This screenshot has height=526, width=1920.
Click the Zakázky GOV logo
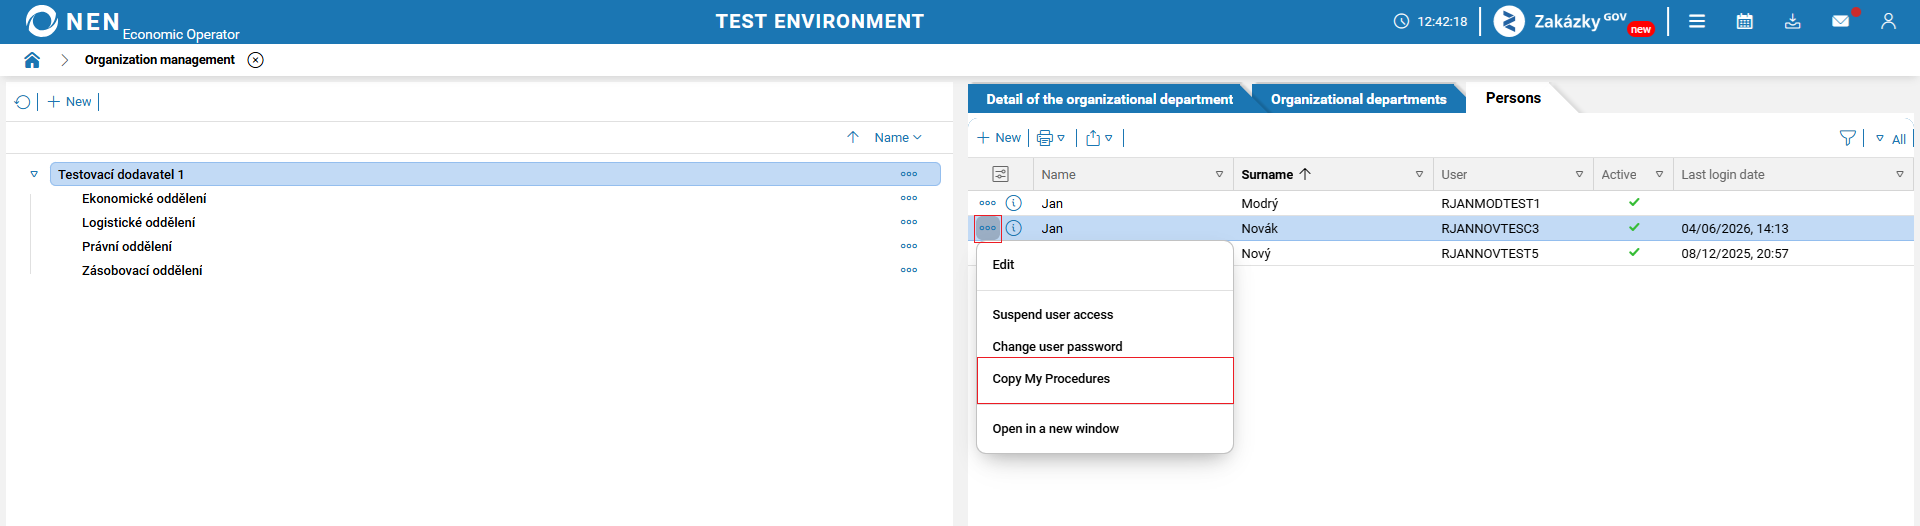pos(1574,21)
